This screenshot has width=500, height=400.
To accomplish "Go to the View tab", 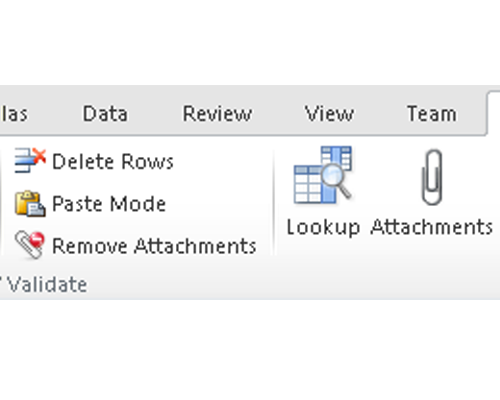I will click(x=329, y=114).
